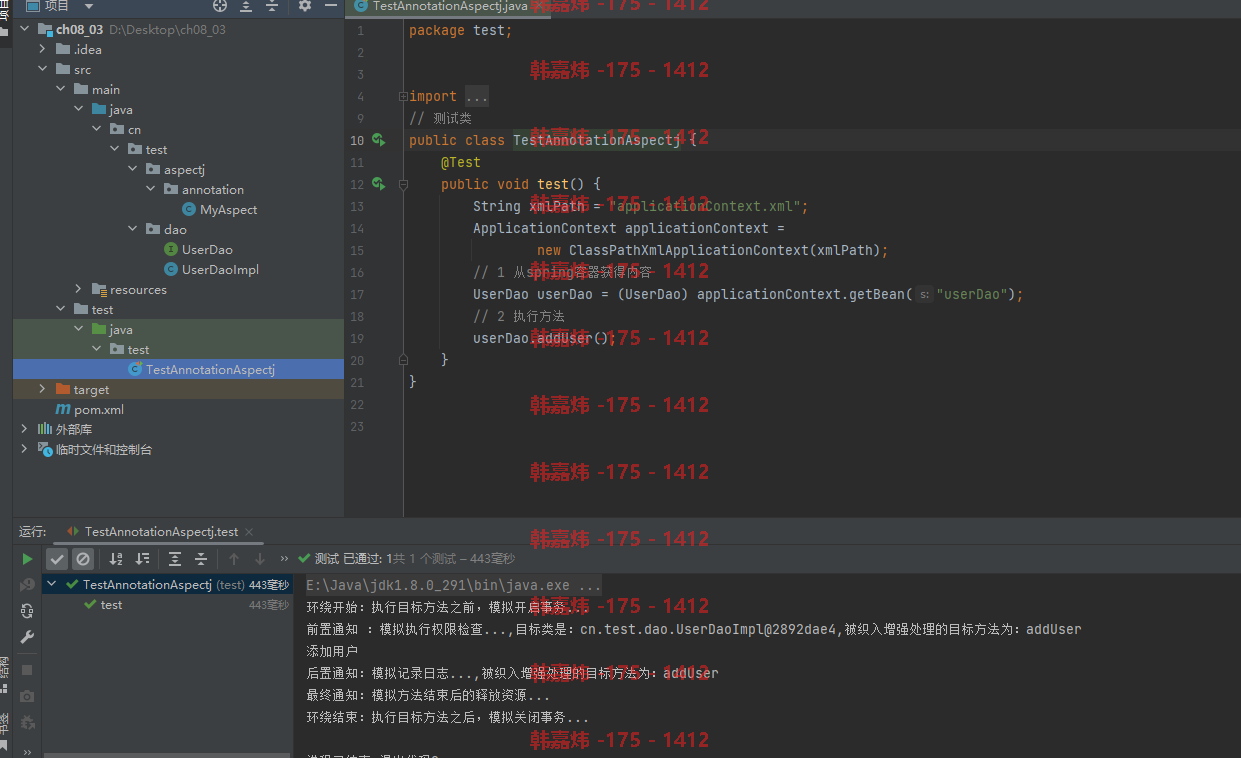Collapse all in project panel

[x=272, y=5]
